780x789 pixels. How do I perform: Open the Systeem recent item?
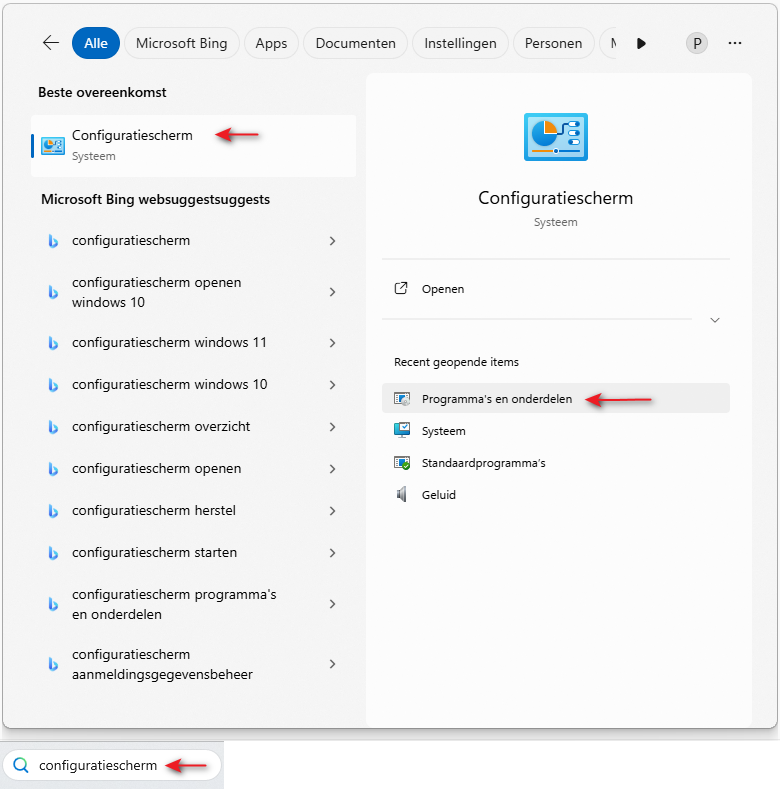(556, 431)
